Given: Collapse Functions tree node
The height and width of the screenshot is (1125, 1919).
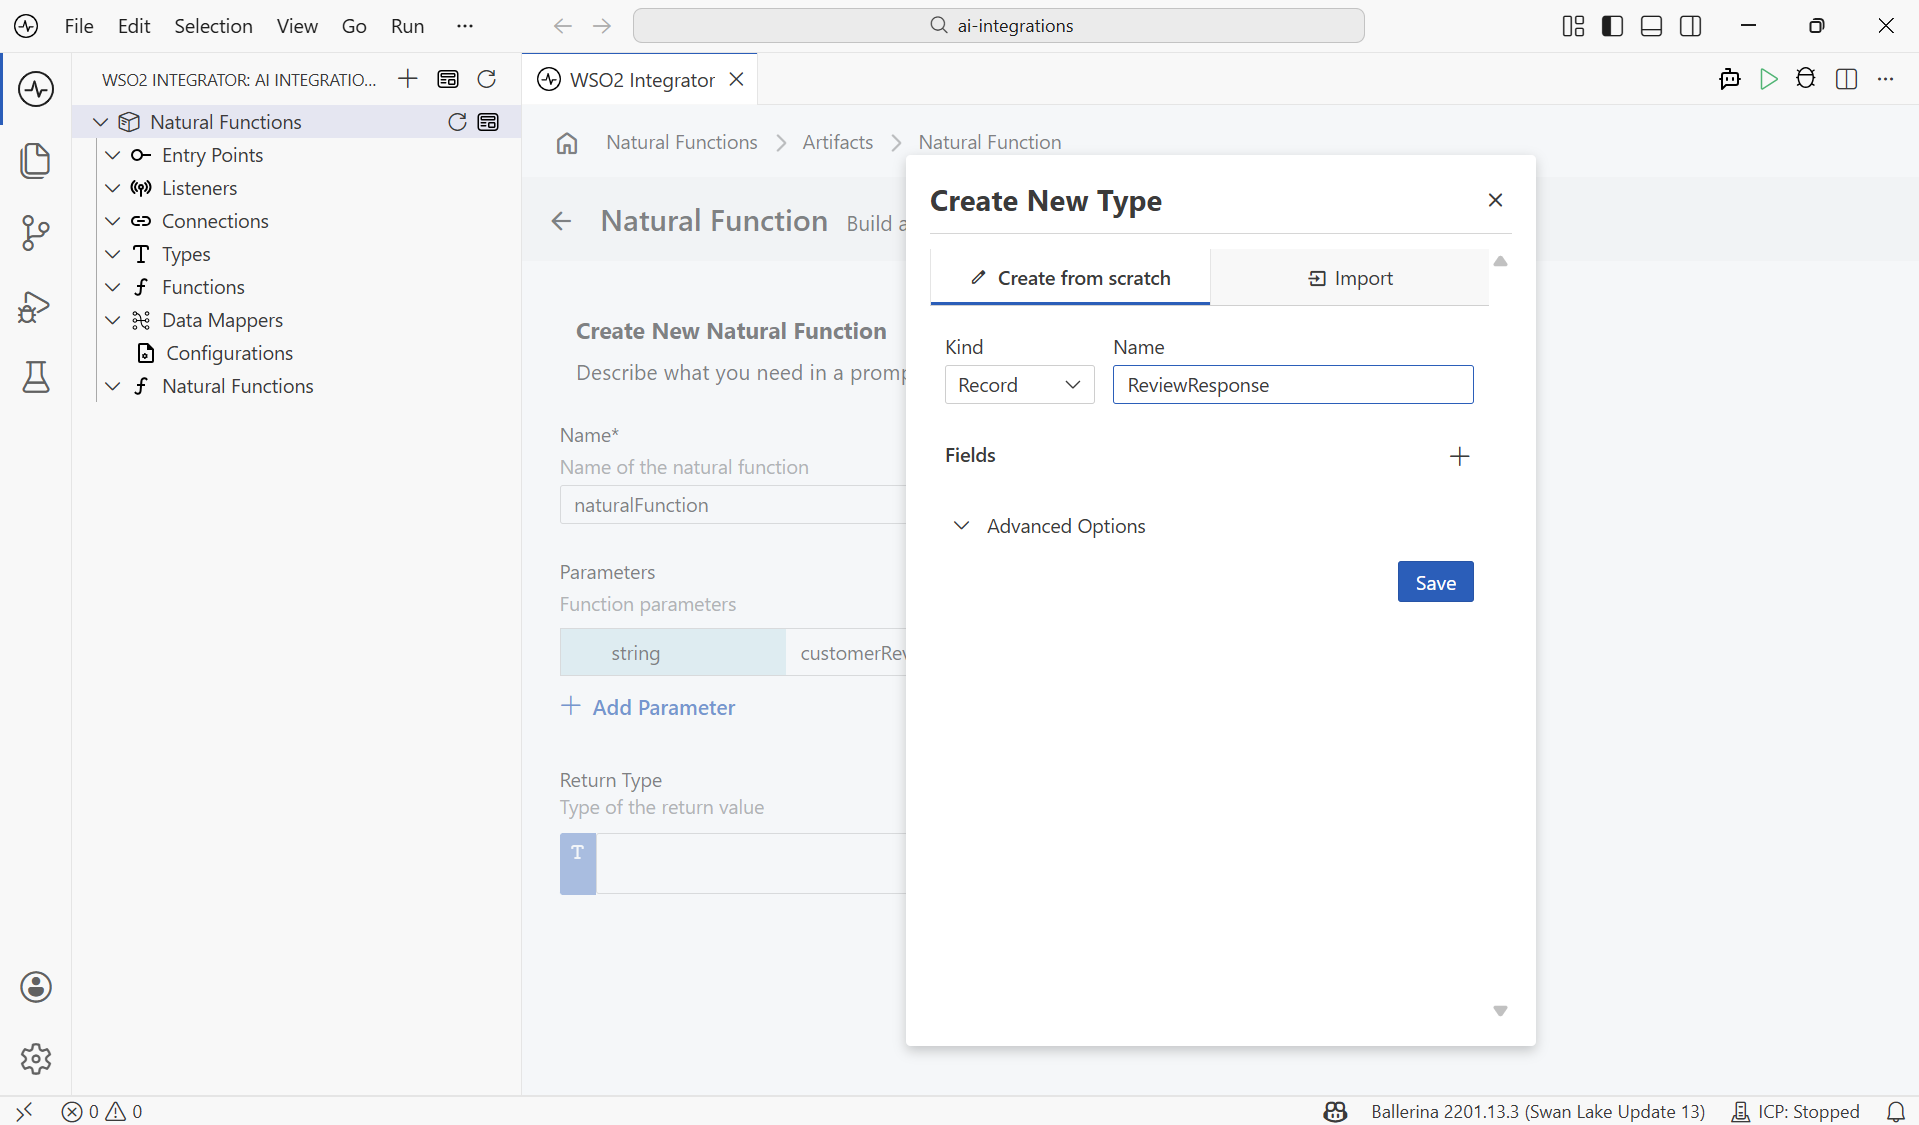Looking at the screenshot, I should click(113, 287).
